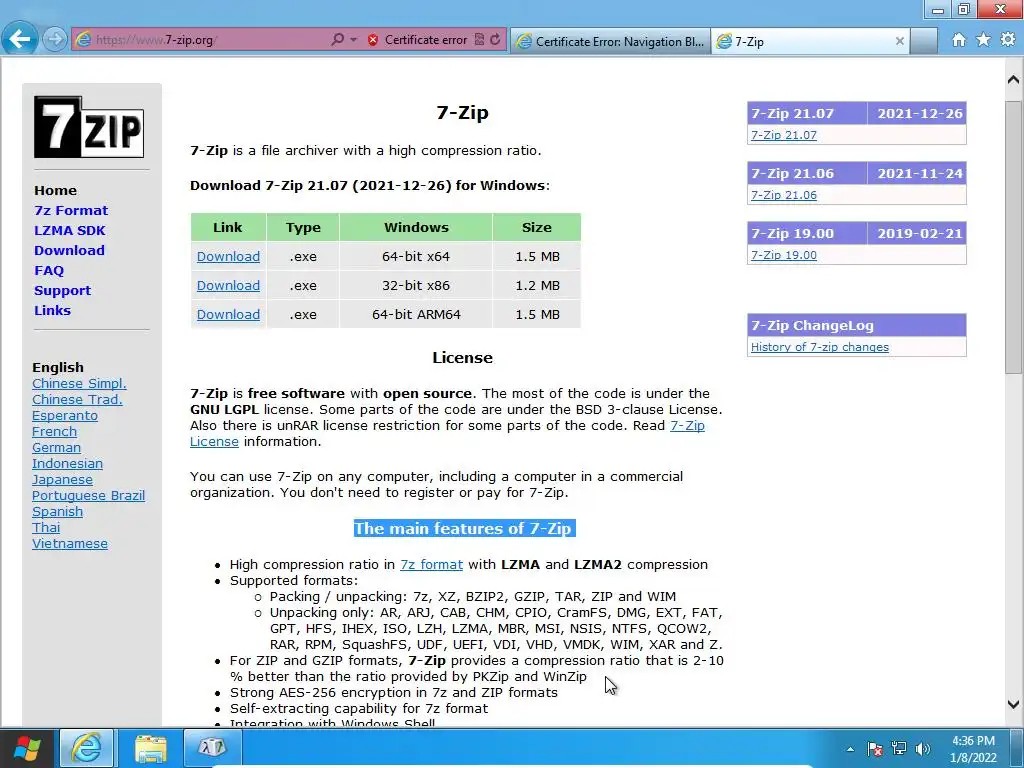Switch language to Esperanto
The width and height of the screenshot is (1024, 768).
point(65,415)
